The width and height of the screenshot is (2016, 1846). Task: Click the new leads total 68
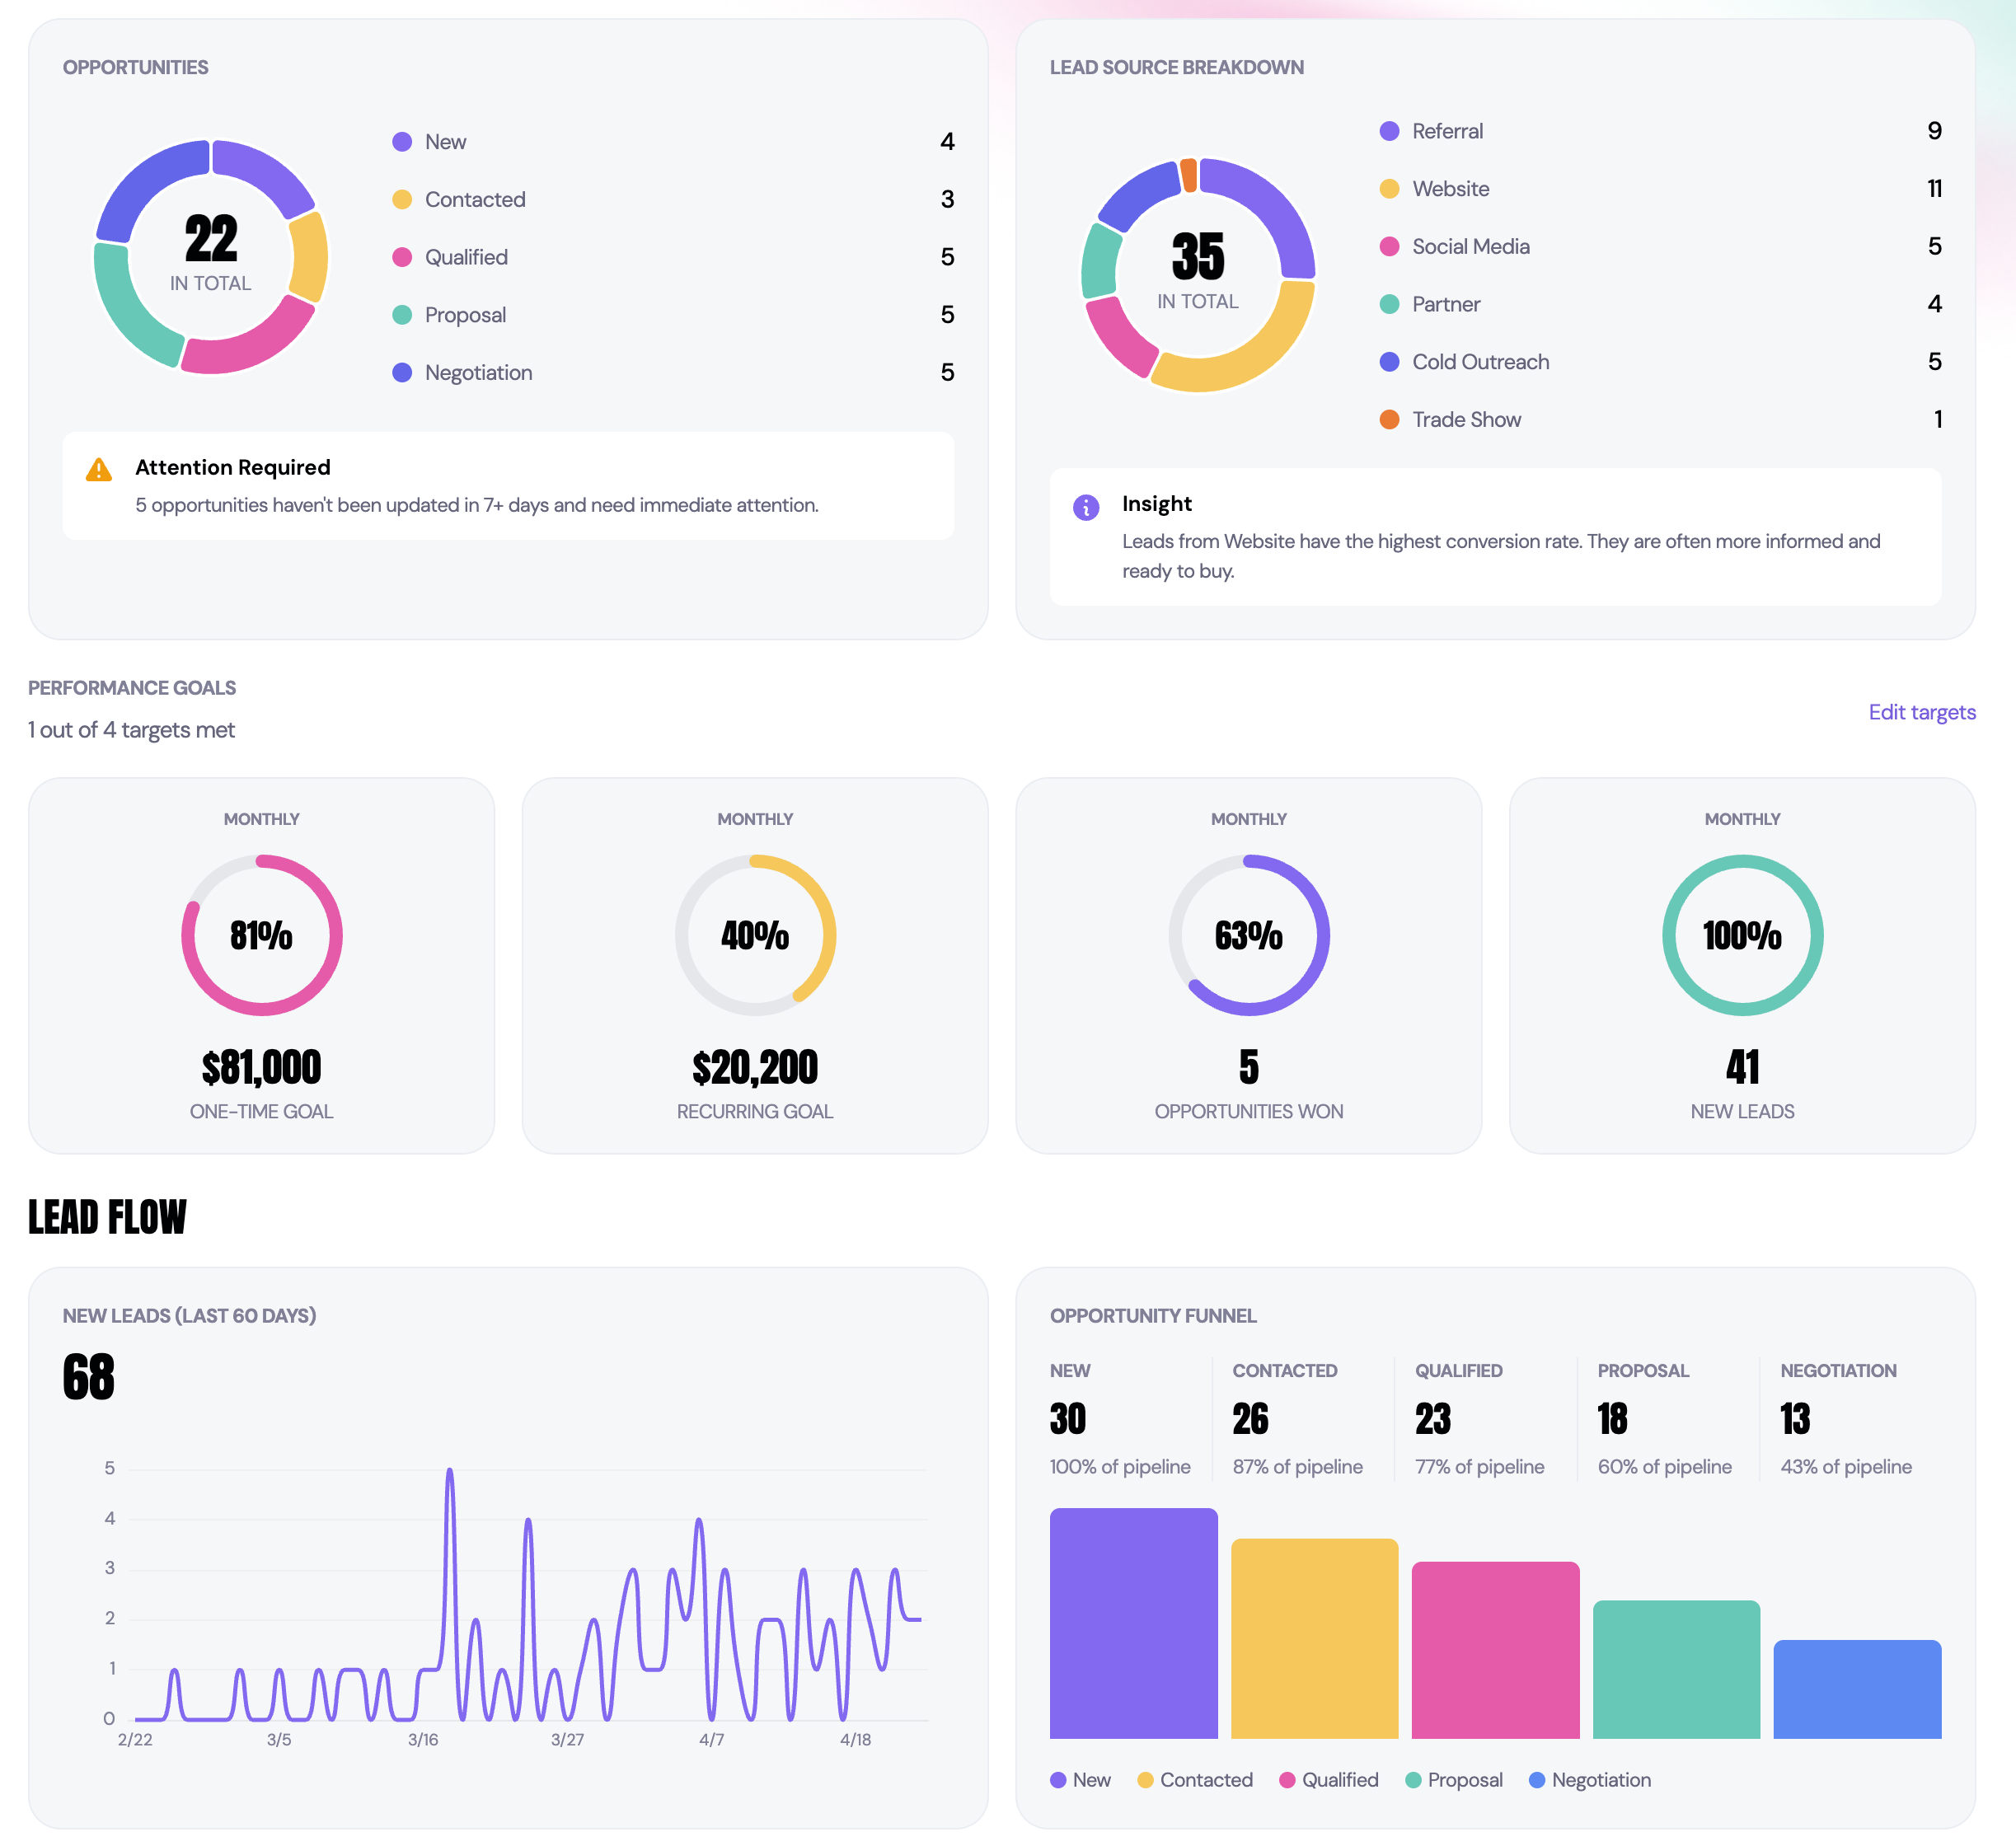coord(88,1376)
